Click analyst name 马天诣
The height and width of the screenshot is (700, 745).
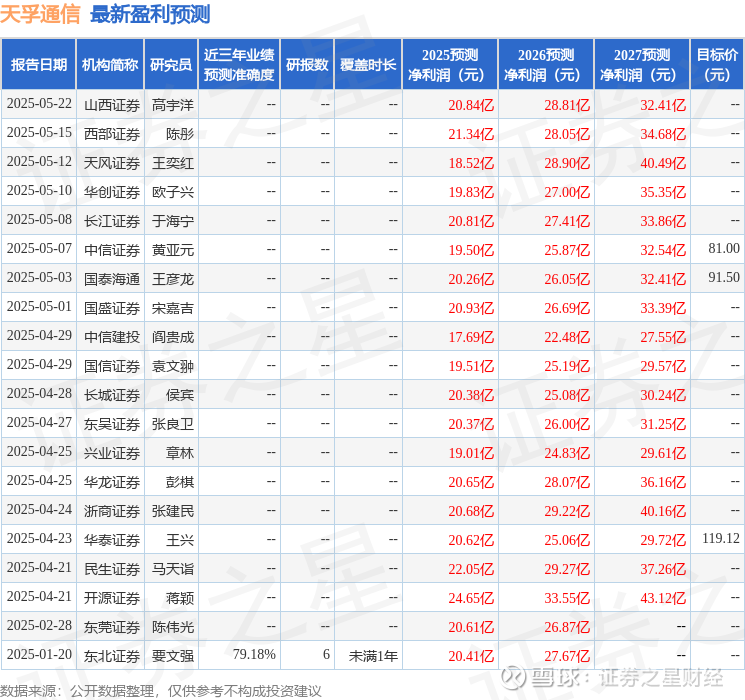point(173,569)
